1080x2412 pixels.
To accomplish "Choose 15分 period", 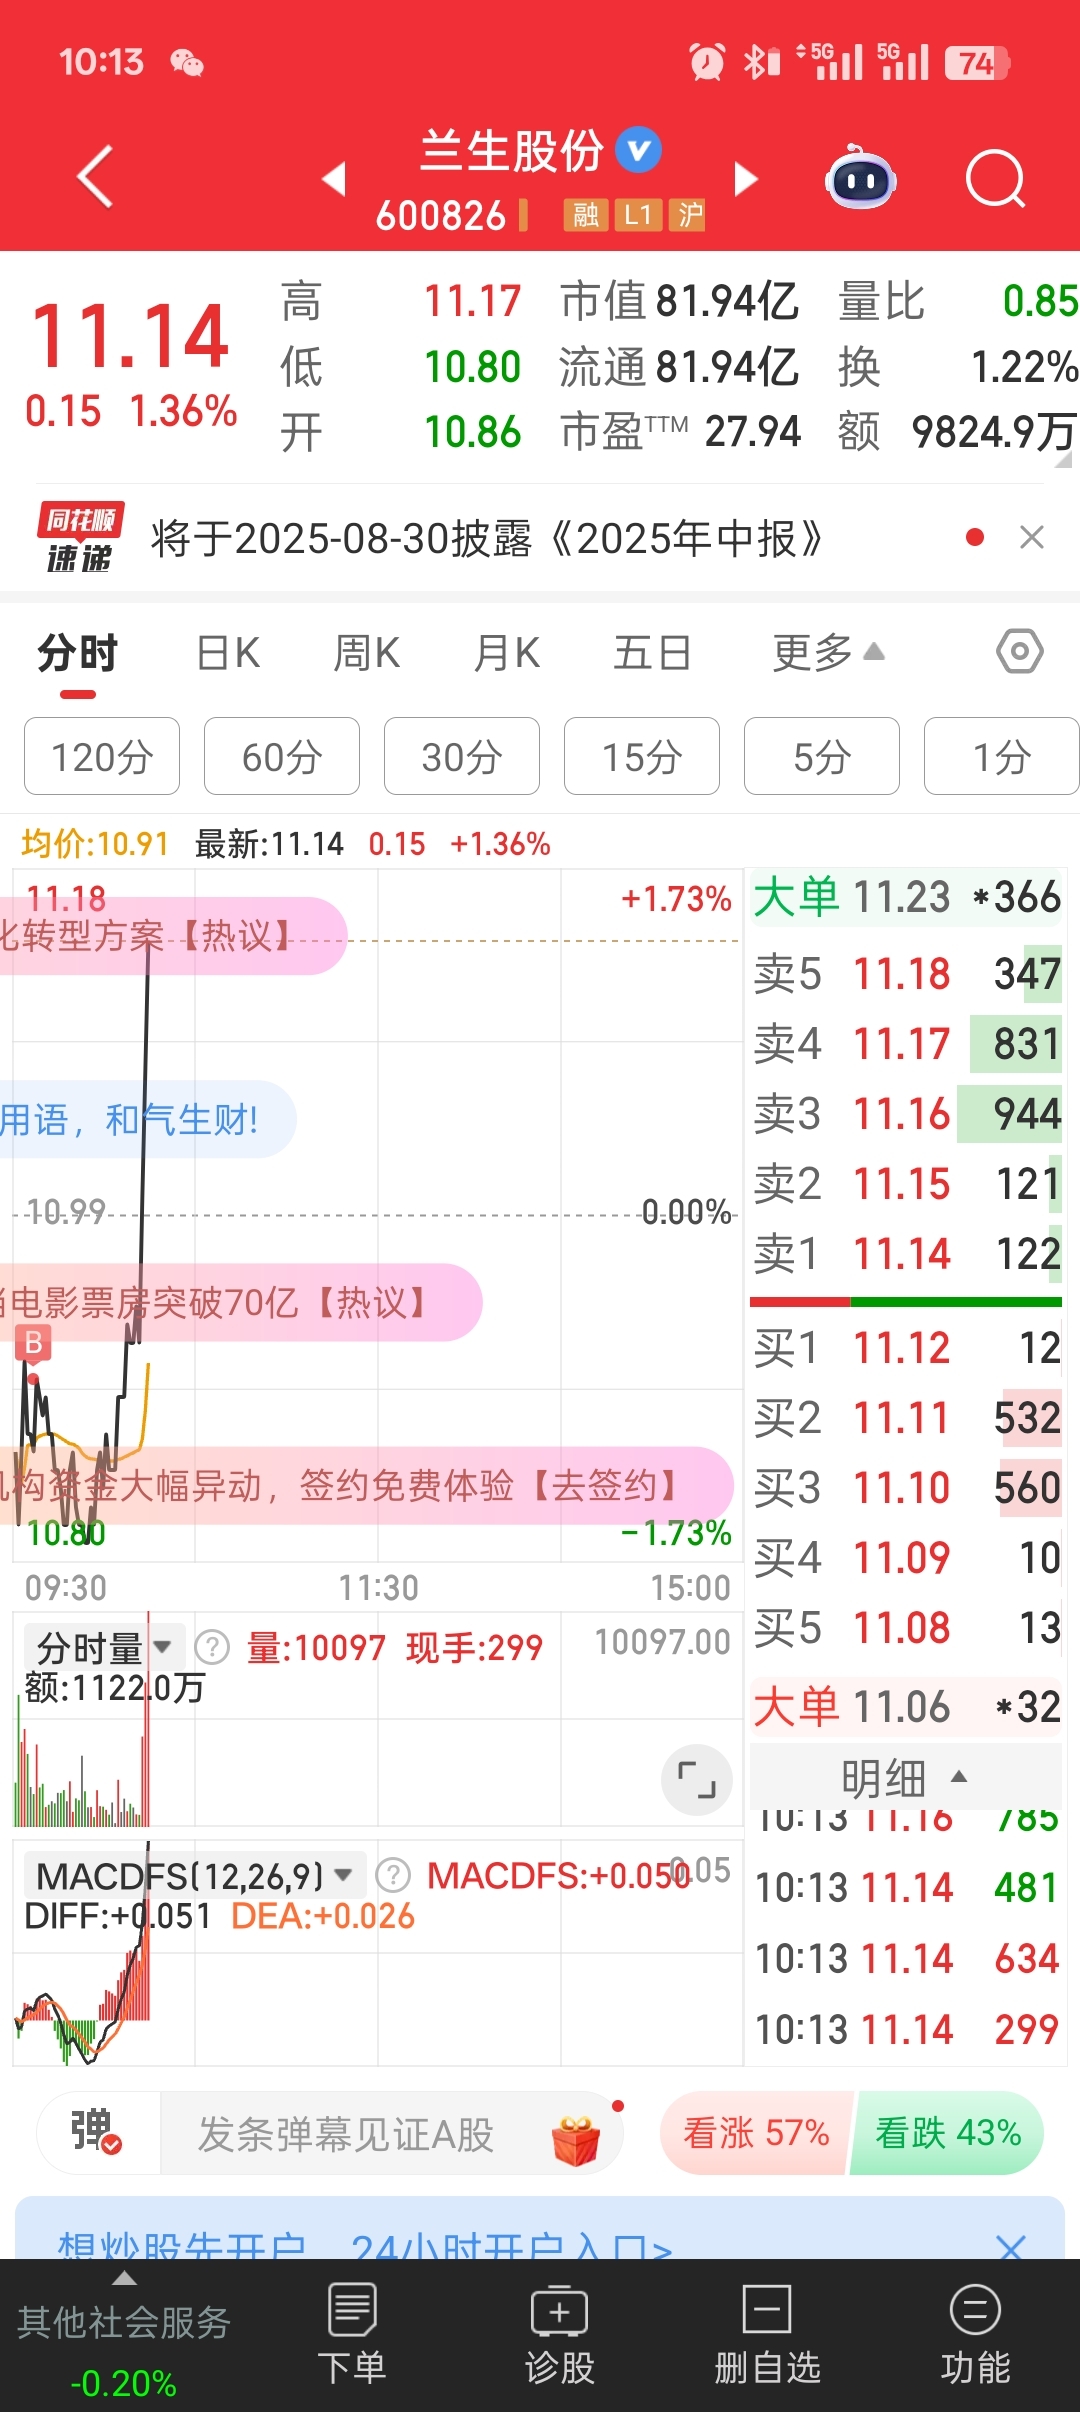I will pos(642,756).
